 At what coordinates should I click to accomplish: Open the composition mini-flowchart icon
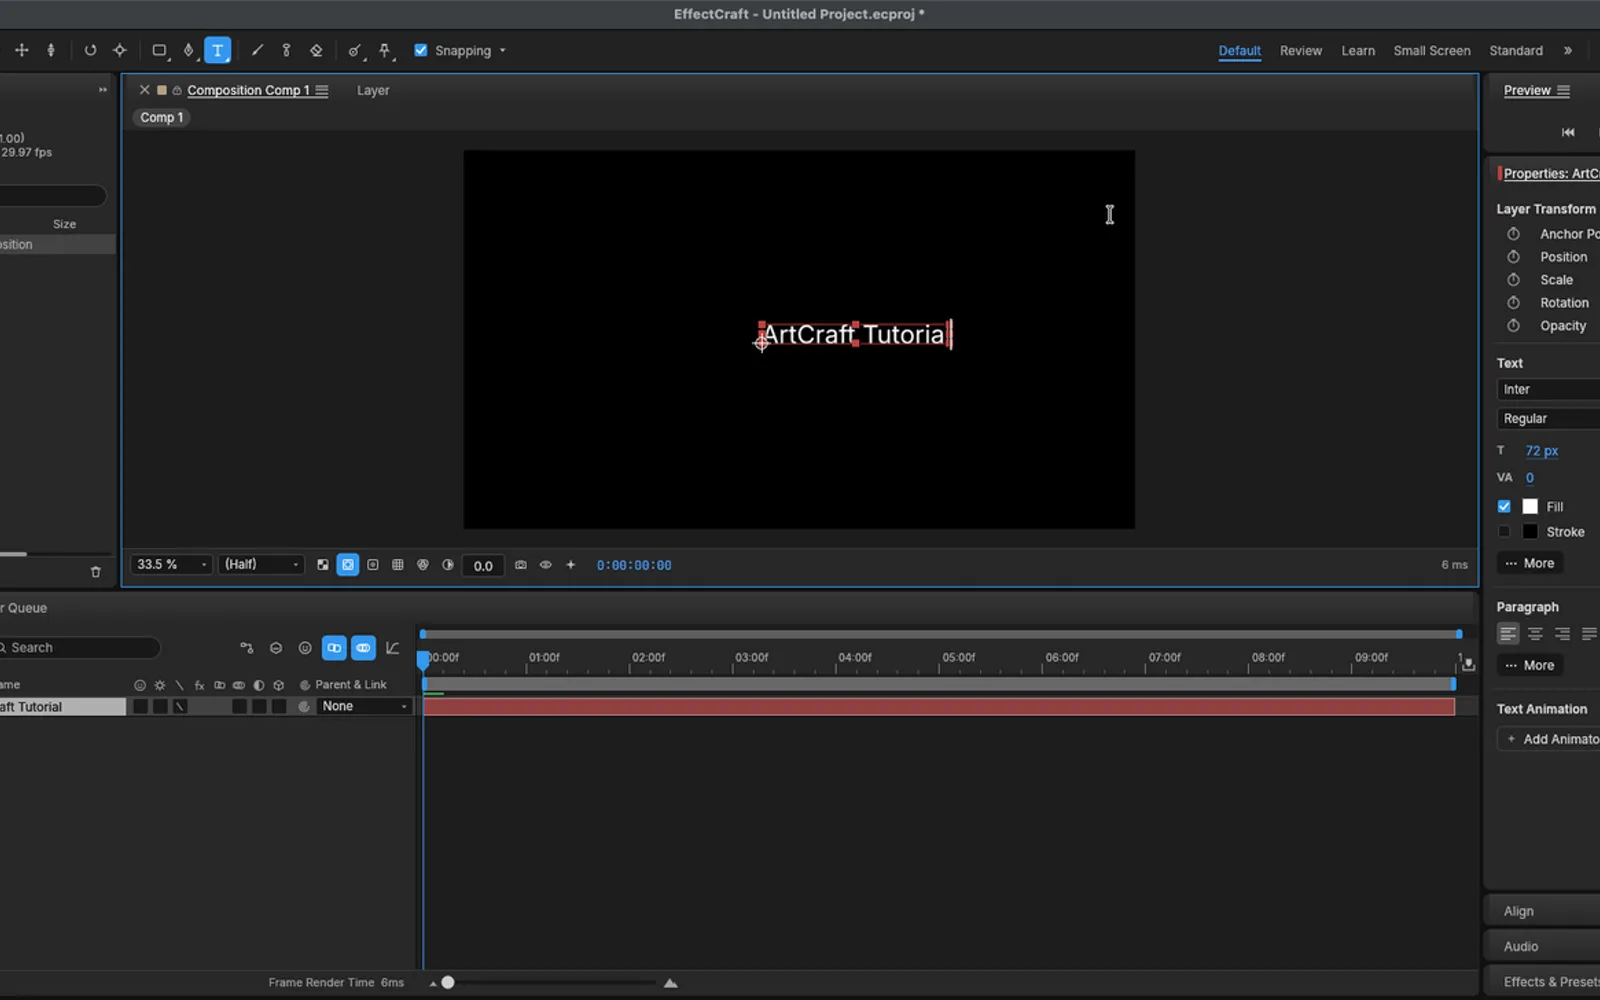pos(247,648)
